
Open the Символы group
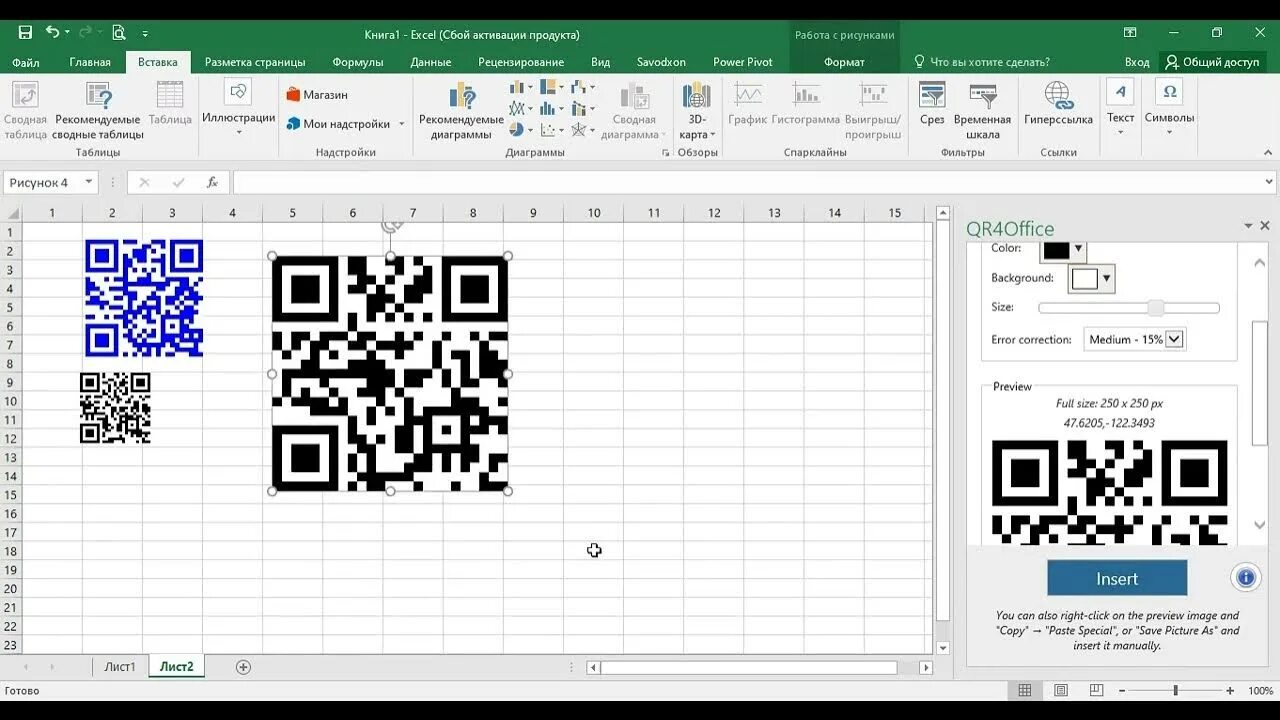[1169, 108]
